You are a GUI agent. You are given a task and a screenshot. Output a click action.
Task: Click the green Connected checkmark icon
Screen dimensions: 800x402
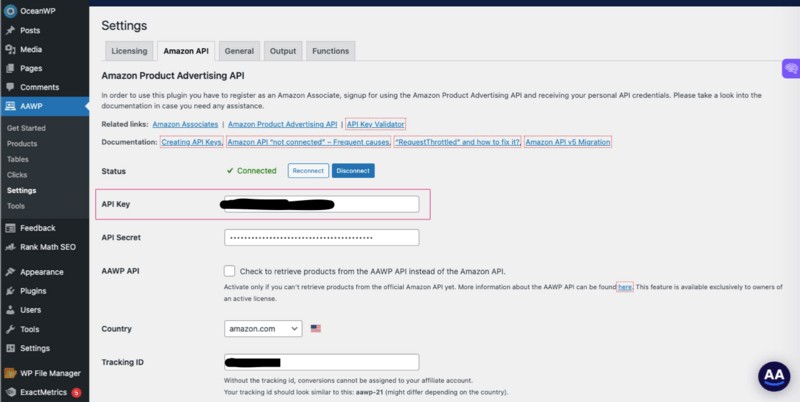pyautogui.click(x=230, y=171)
